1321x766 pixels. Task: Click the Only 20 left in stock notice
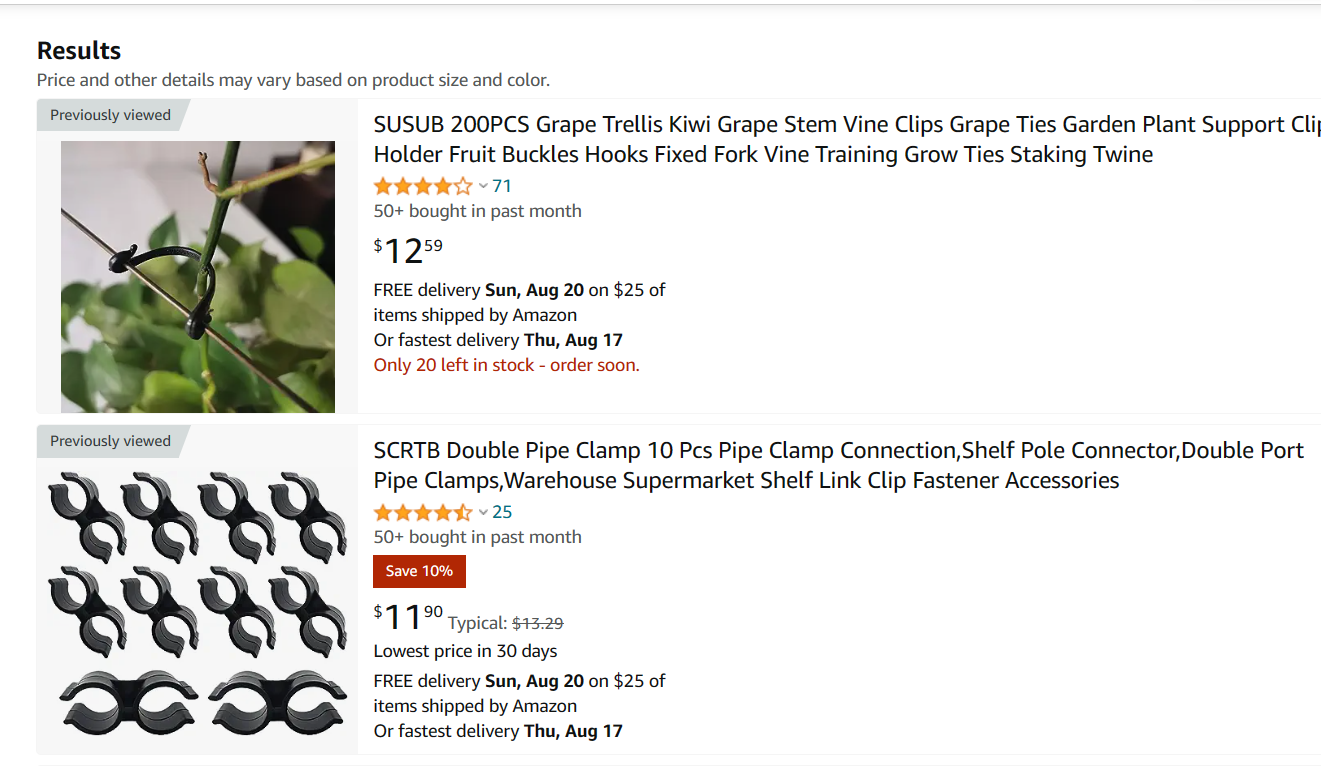(506, 365)
